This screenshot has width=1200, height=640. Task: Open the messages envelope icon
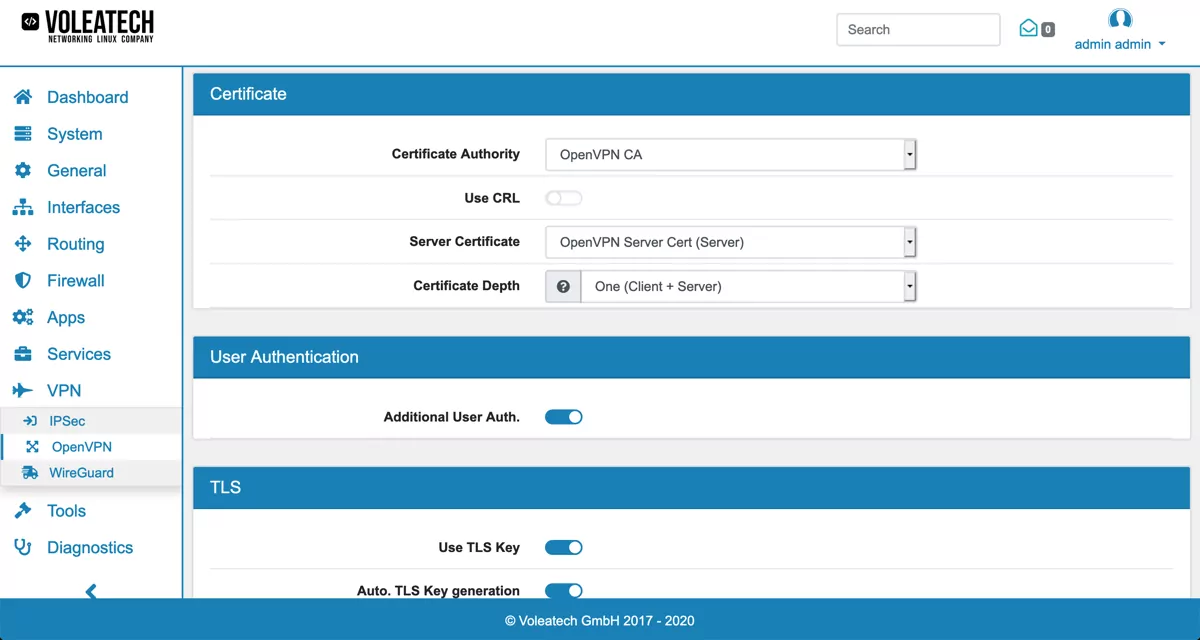[1029, 29]
